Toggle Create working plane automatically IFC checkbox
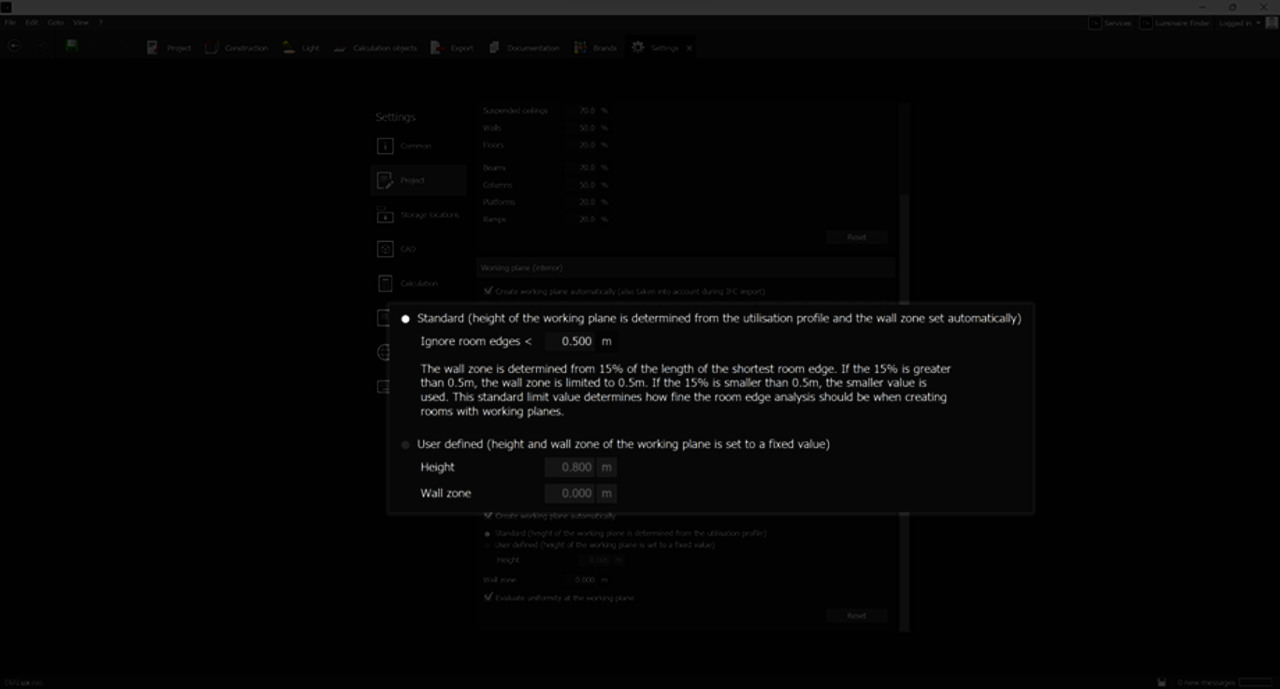This screenshot has height=689, width=1280. tap(488, 291)
